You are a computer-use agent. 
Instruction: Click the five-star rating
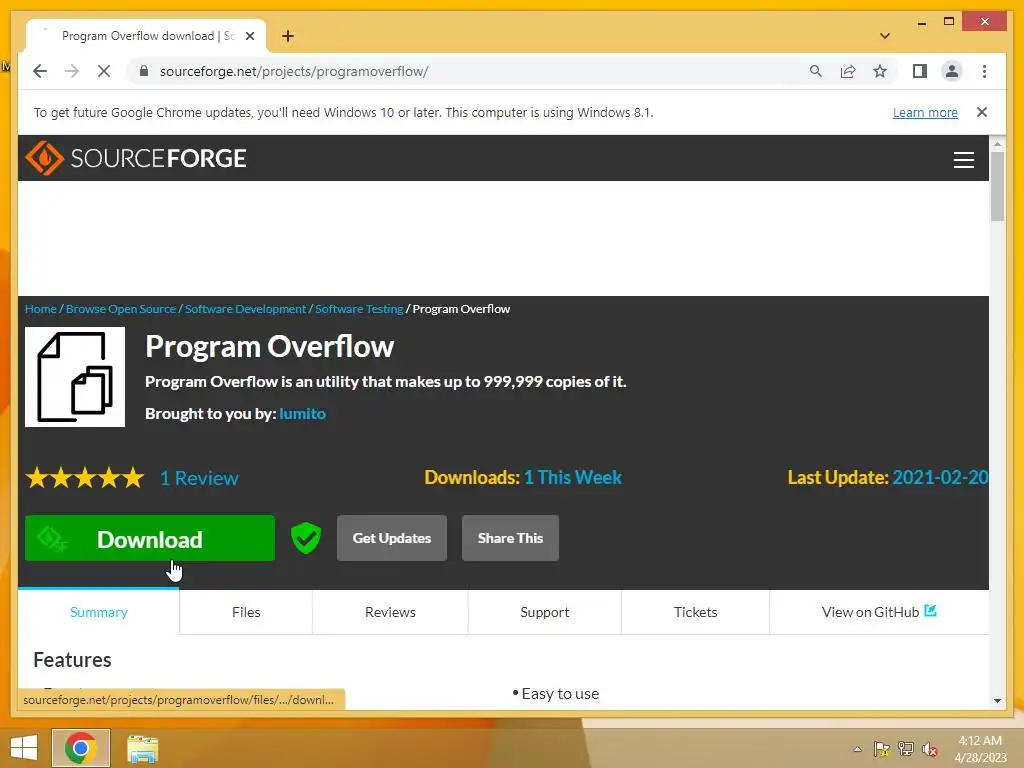pyautogui.click(x=85, y=478)
